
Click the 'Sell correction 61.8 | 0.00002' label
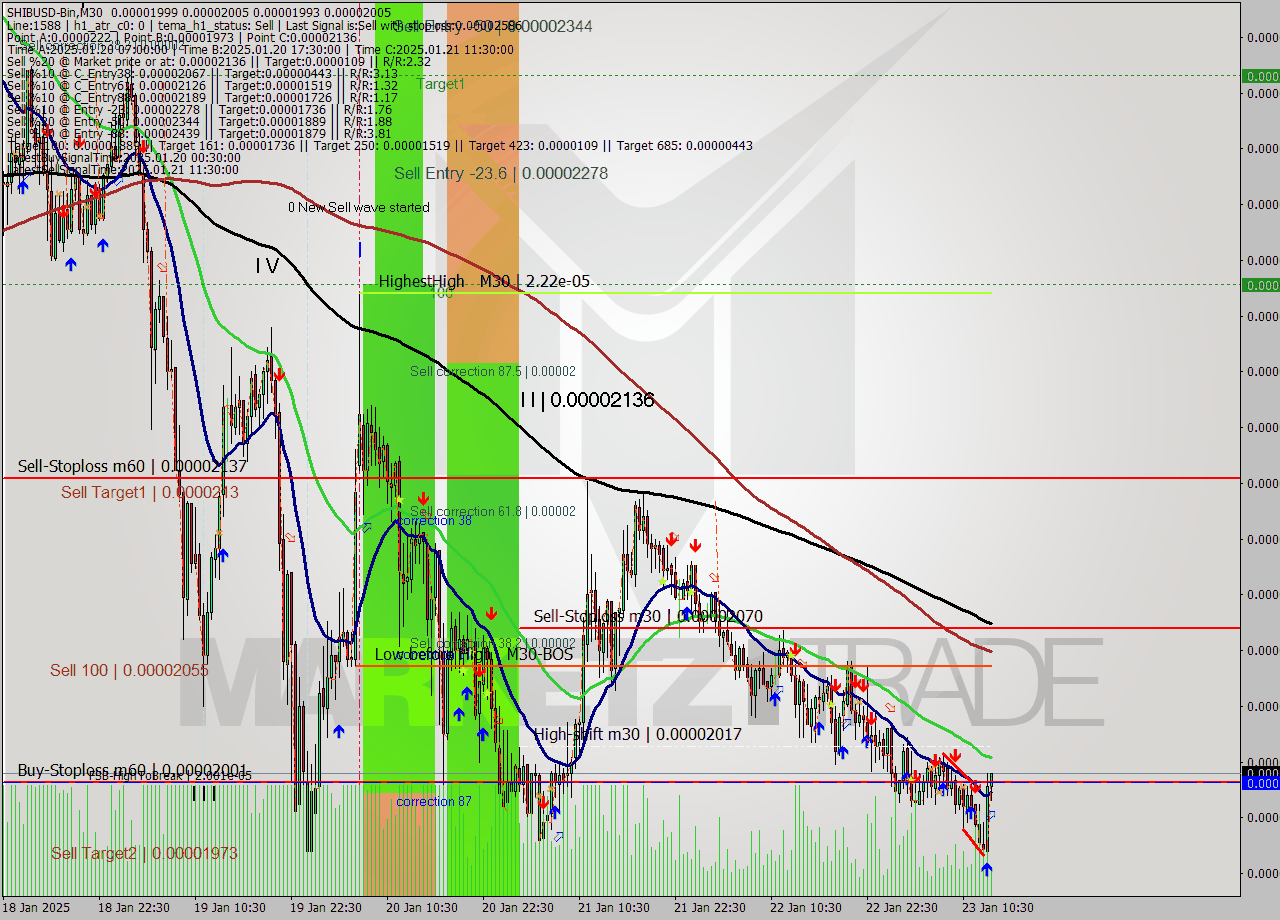tap(493, 511)
